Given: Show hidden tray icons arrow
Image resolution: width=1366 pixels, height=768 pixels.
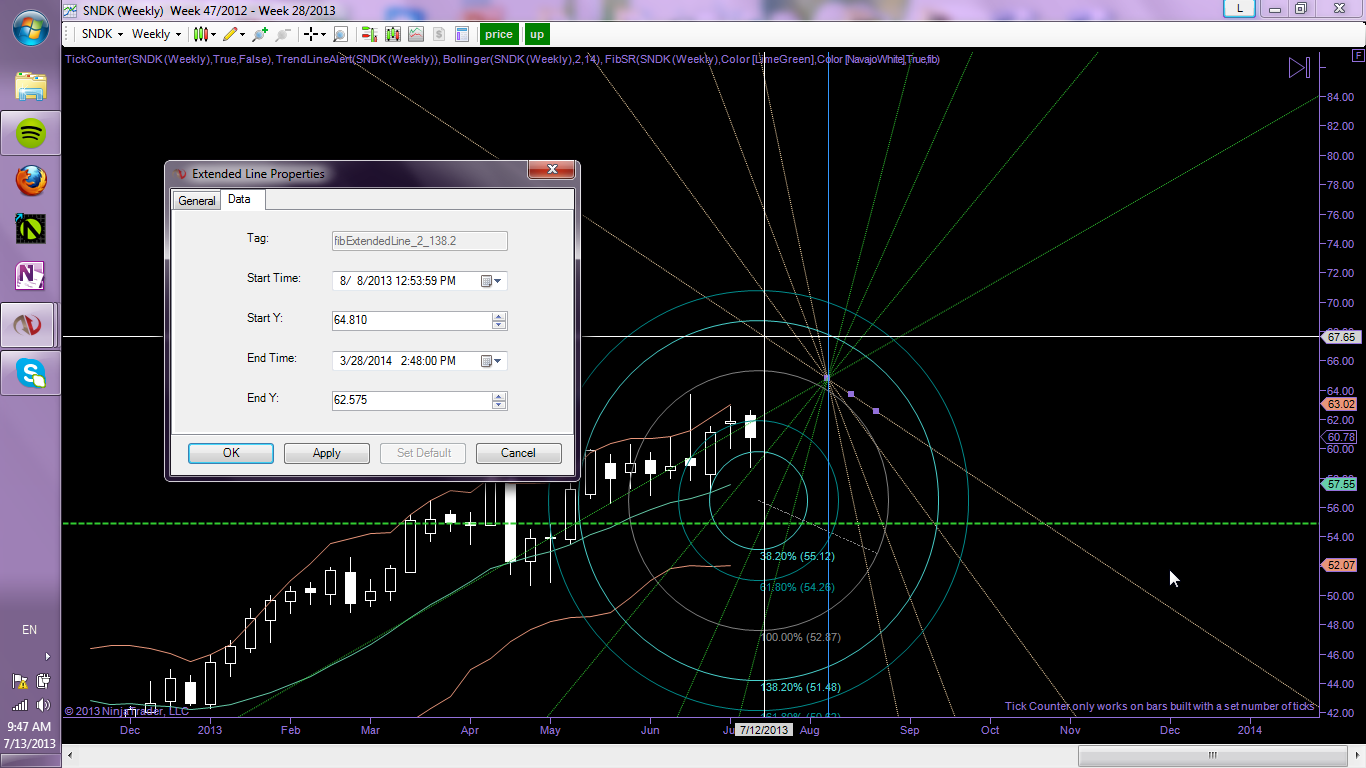Looking at the screenshot, I should 47,657.
